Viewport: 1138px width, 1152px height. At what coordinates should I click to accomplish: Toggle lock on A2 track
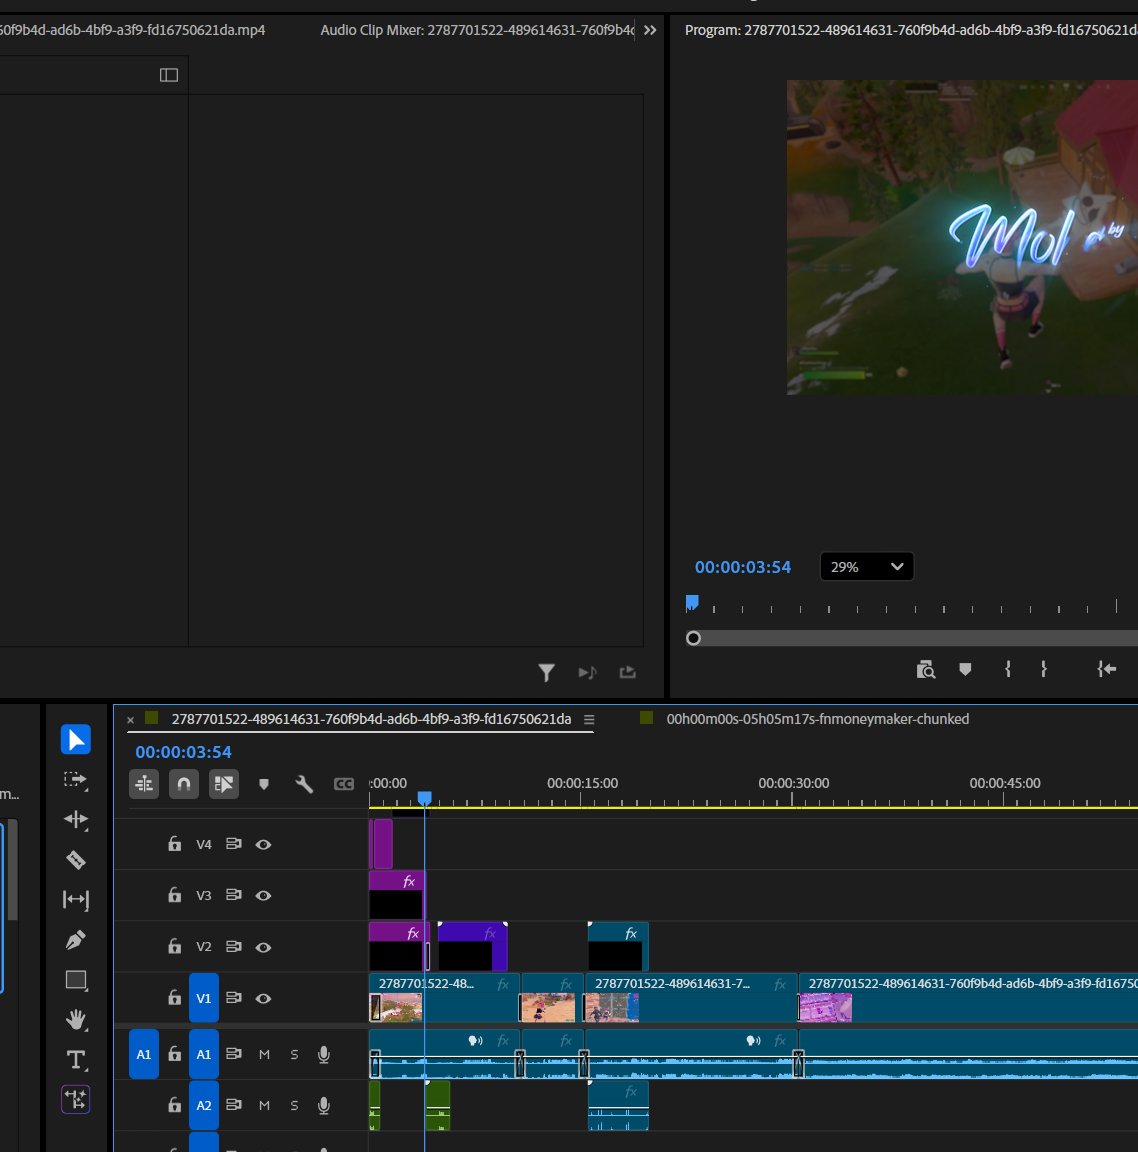[174, 1104]
